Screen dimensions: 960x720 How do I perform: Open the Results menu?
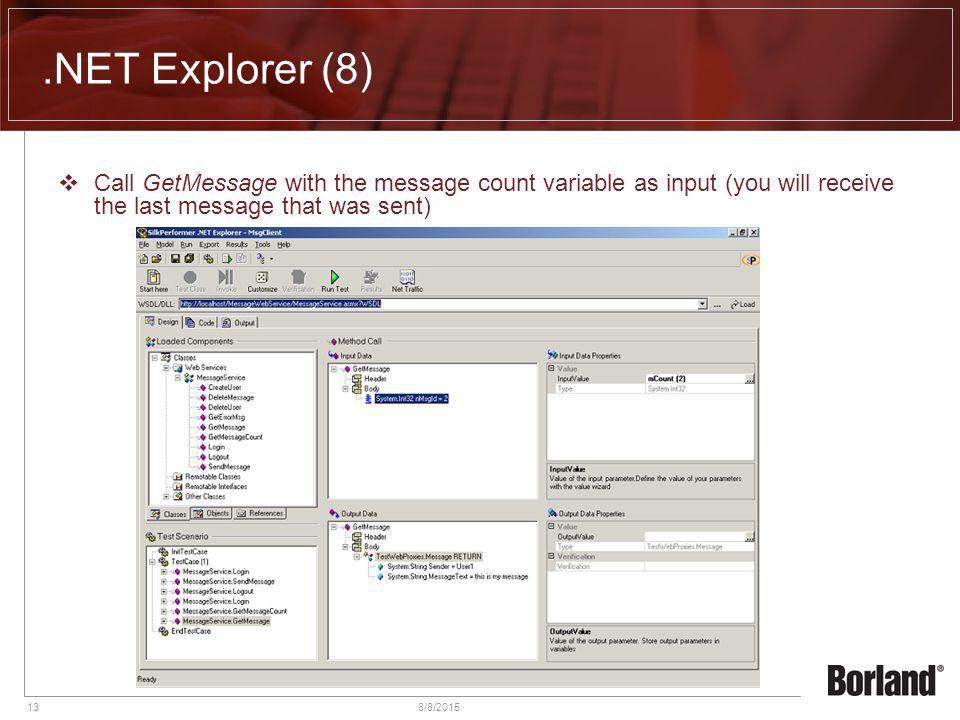[236, 244]
